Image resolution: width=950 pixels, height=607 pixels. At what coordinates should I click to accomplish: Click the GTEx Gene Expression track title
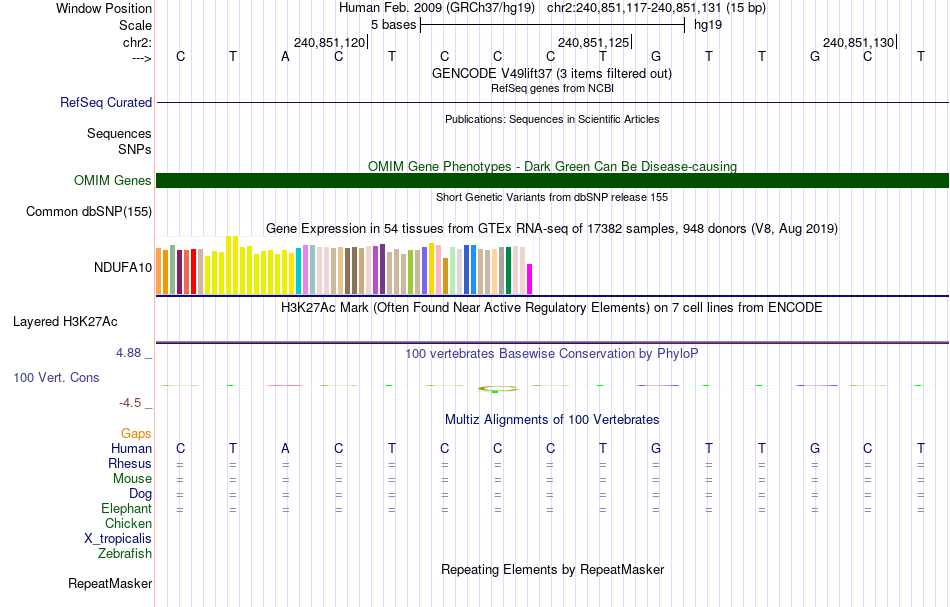552,228
